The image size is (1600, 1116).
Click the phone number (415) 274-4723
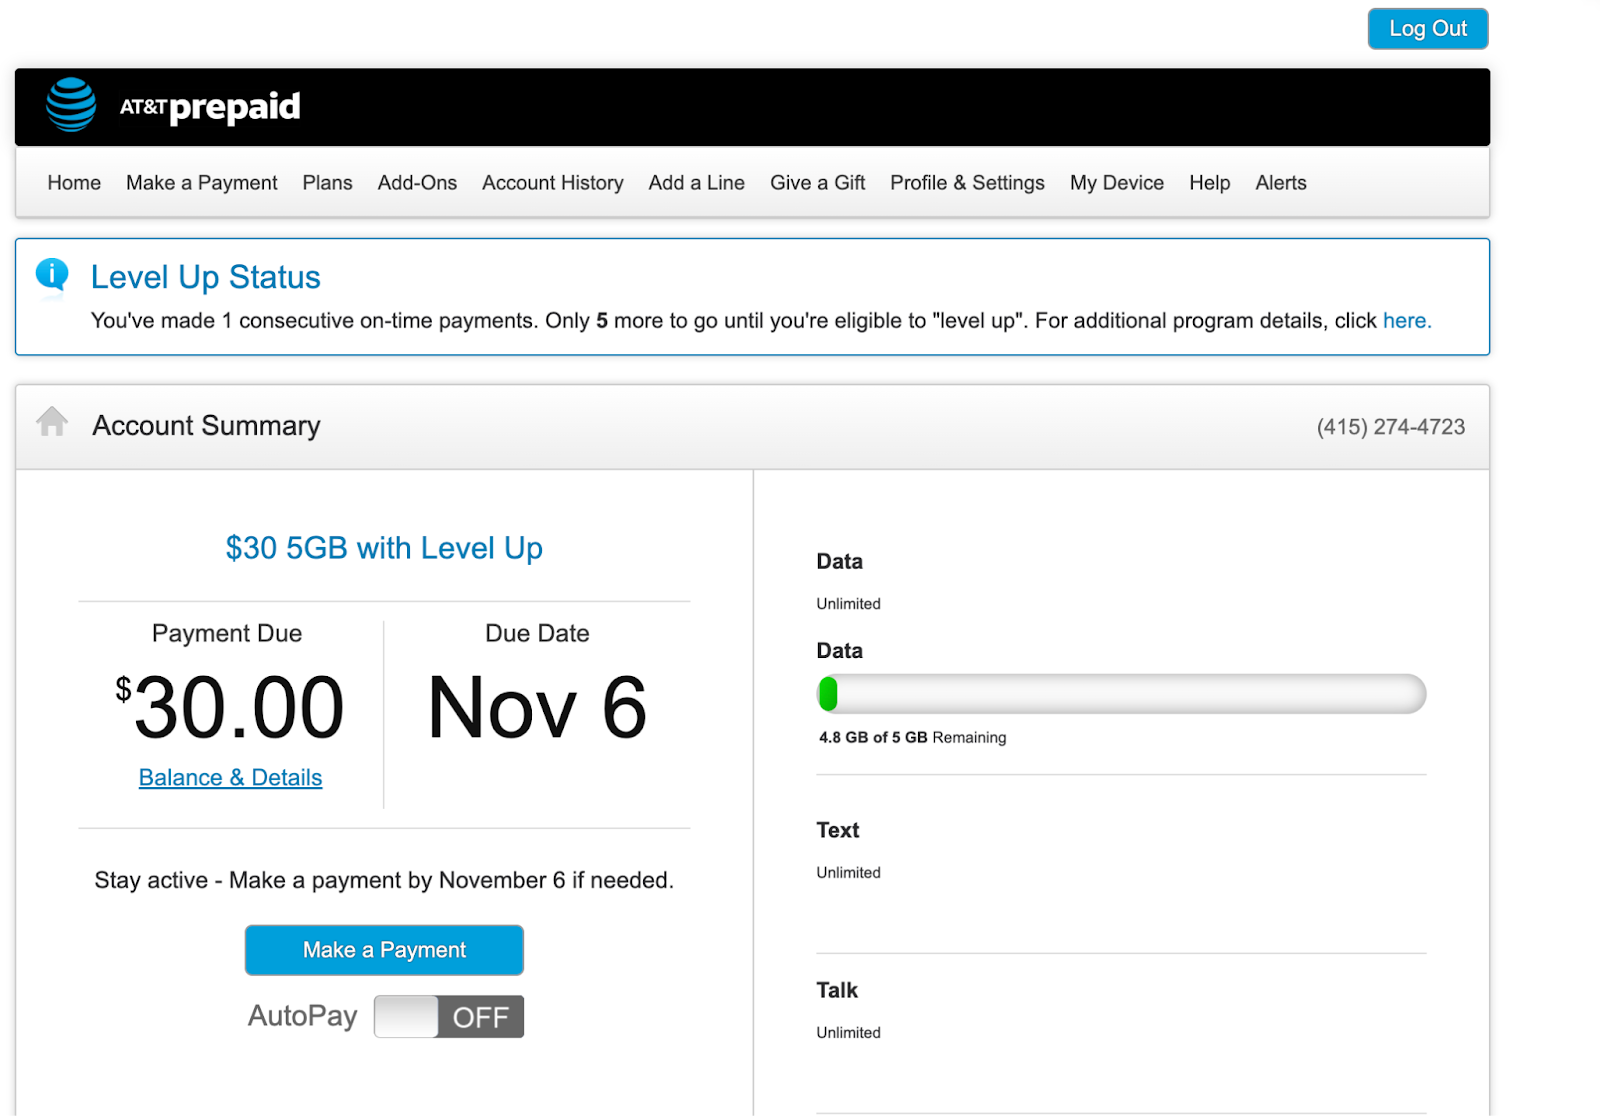pyautogui.click(x=1390, y=427)
